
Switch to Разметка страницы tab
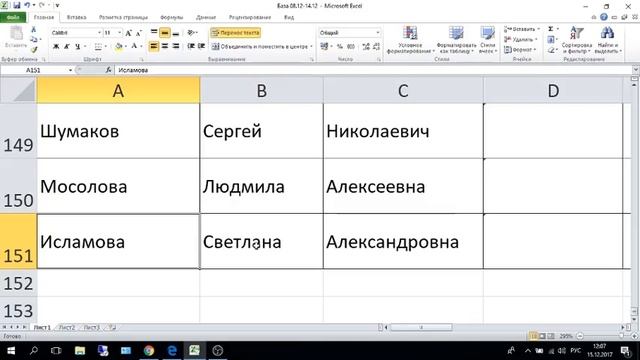coord(123,17)
